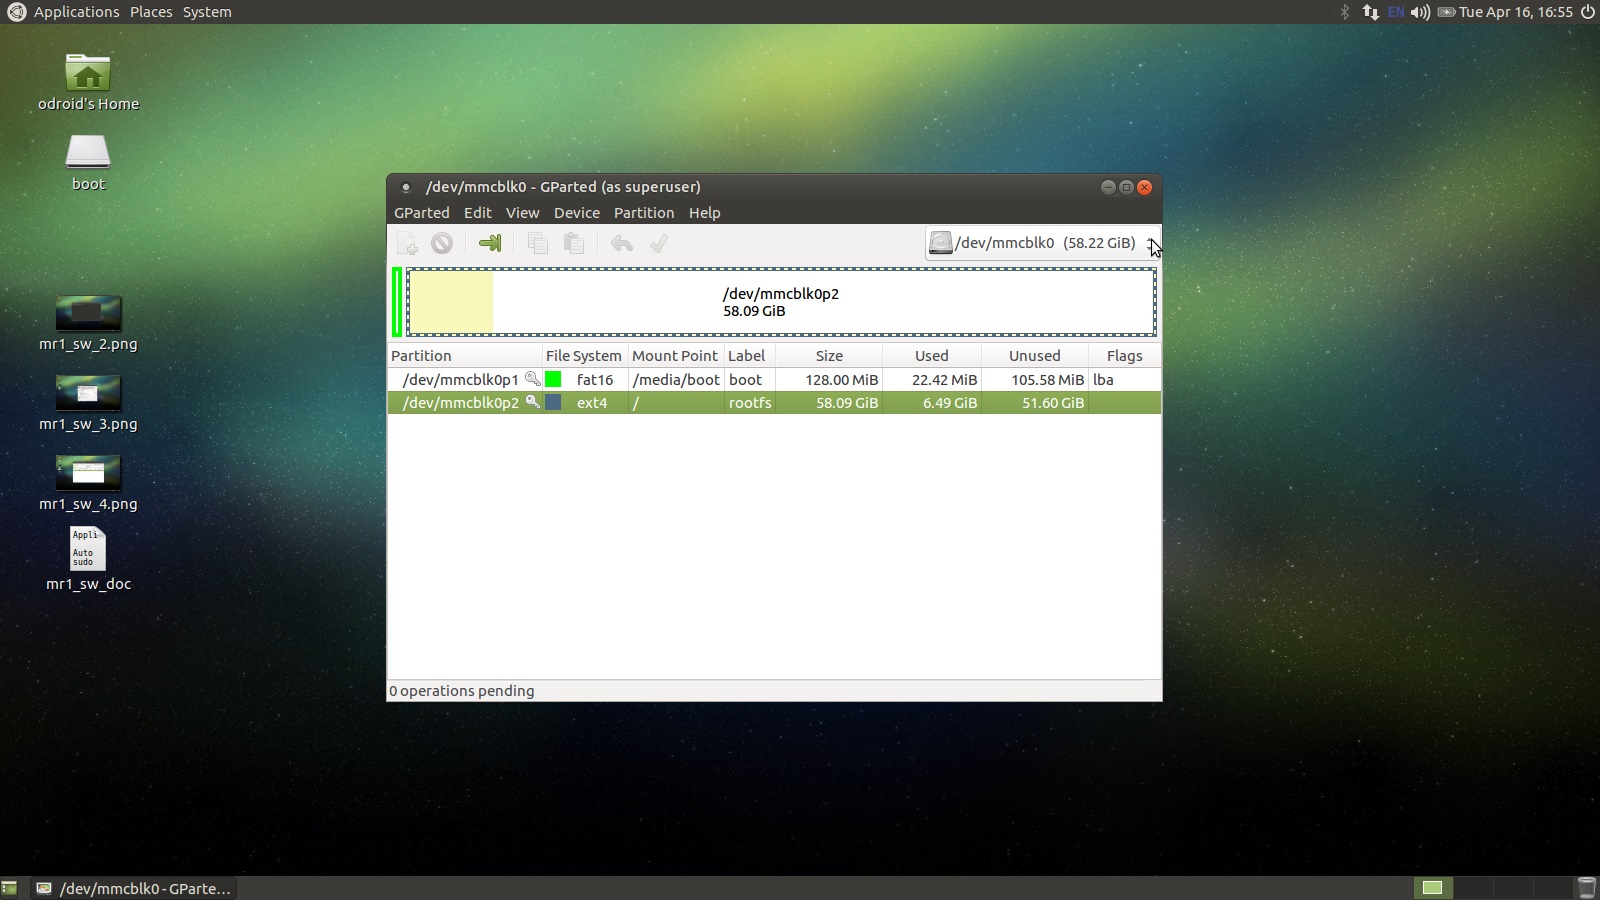The image size is (1600, 900).
Task: Click the Paste partition toolbar icon
Action: click(x=574, y=243)
